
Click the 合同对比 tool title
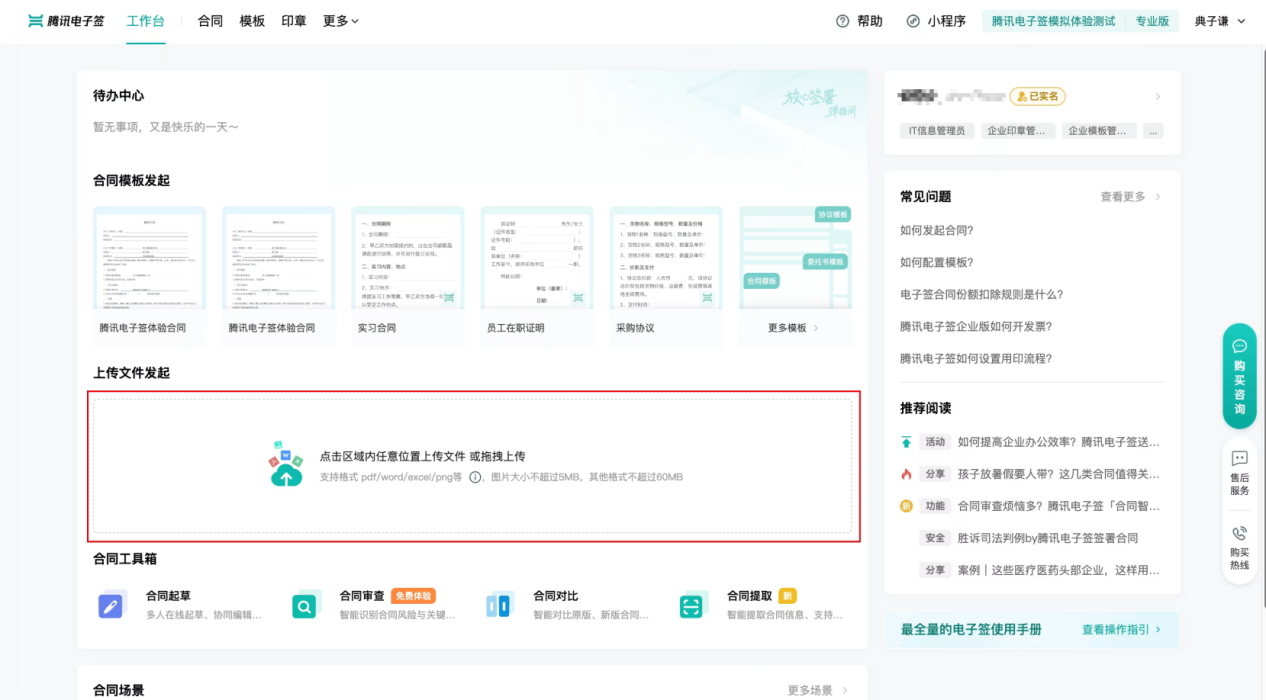555,596
